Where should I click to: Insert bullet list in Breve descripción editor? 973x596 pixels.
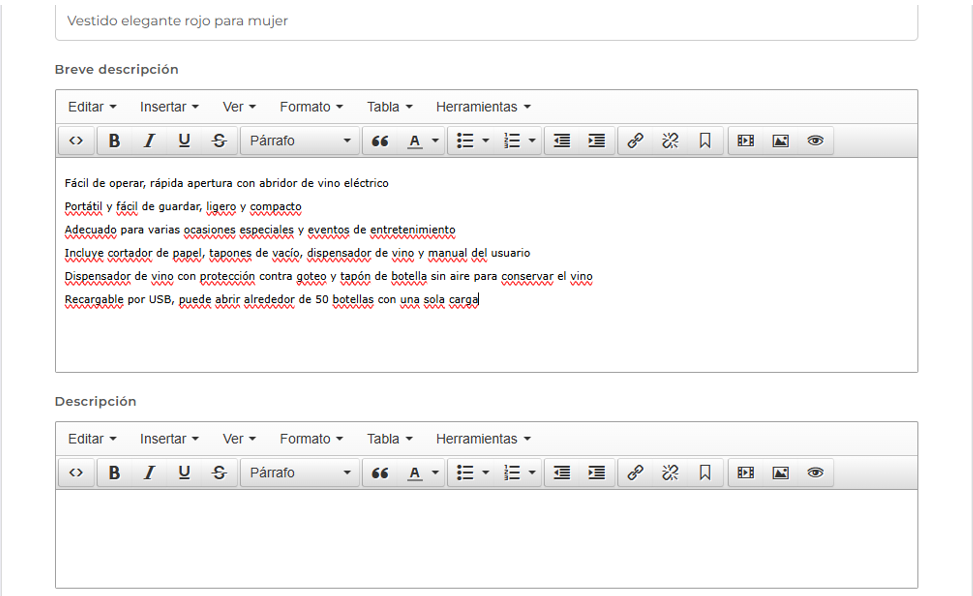tap(465, 141)
